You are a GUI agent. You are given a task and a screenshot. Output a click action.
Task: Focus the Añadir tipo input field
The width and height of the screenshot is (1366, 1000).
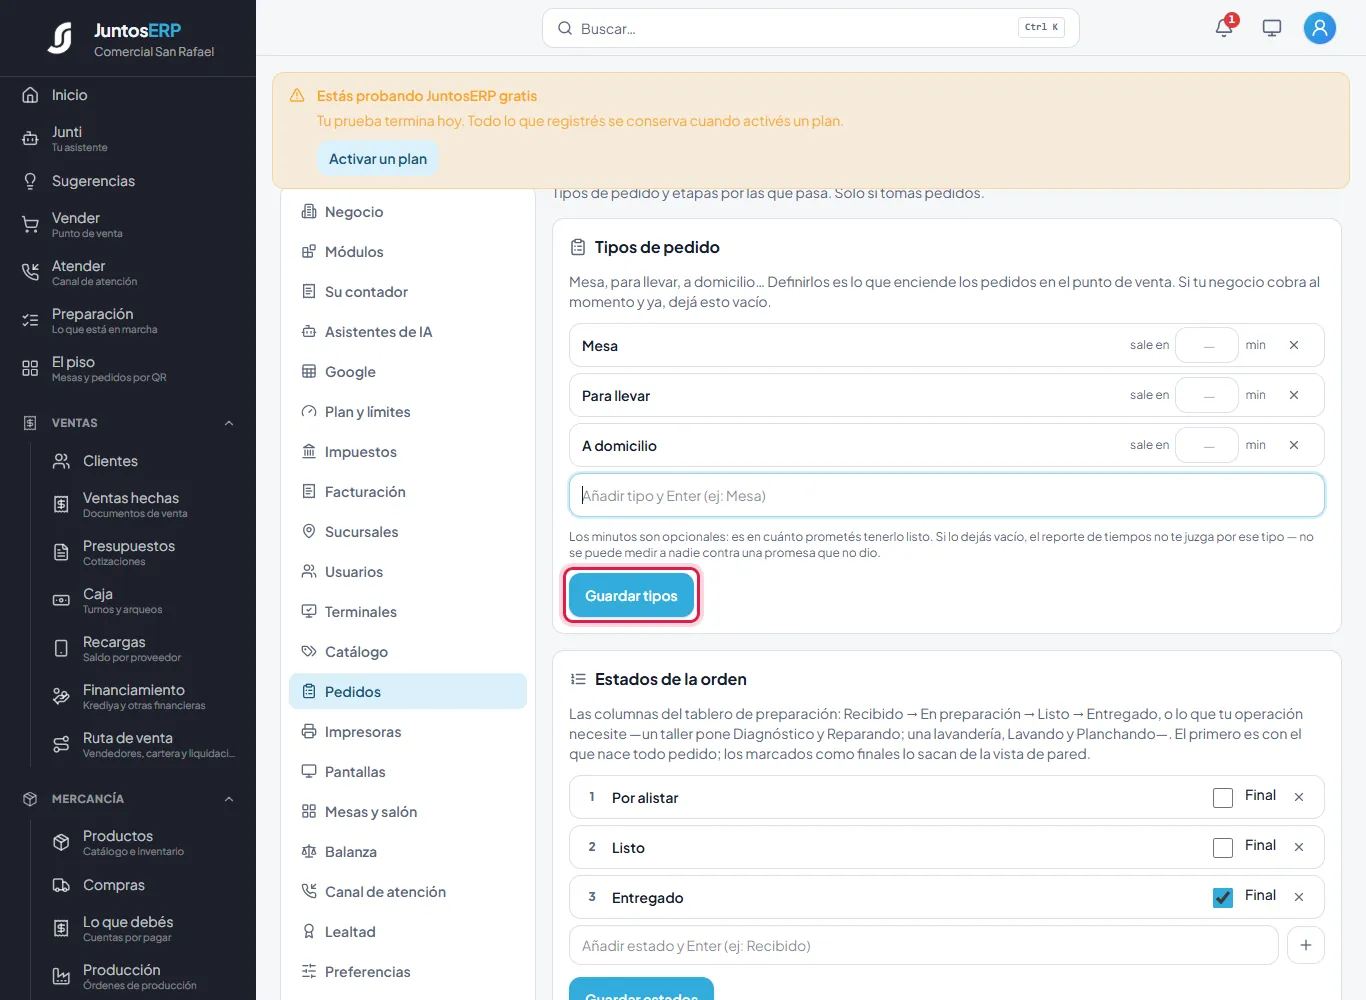pyautogui.click(x=947, y=495)
